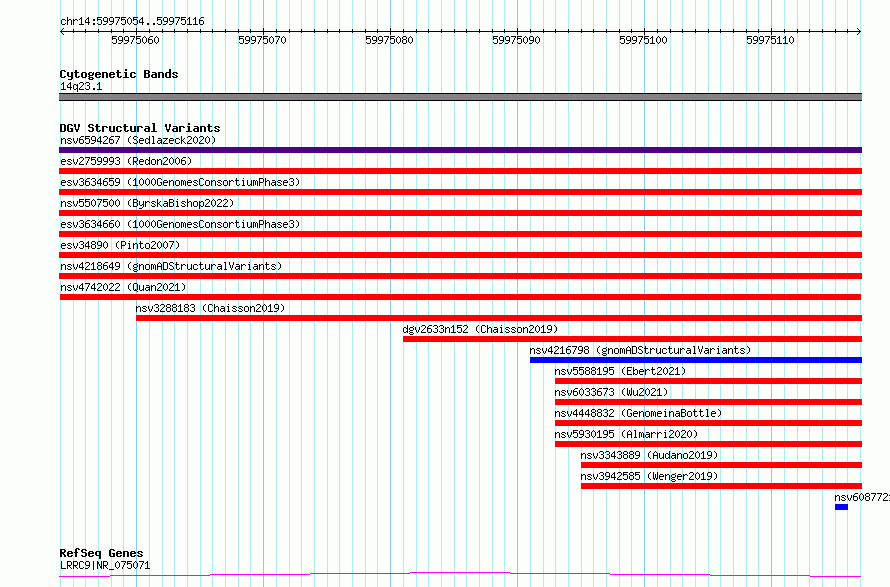Select the red nsv4448832 variant bar
Viewport: 890px width, 587px height.
708,423
